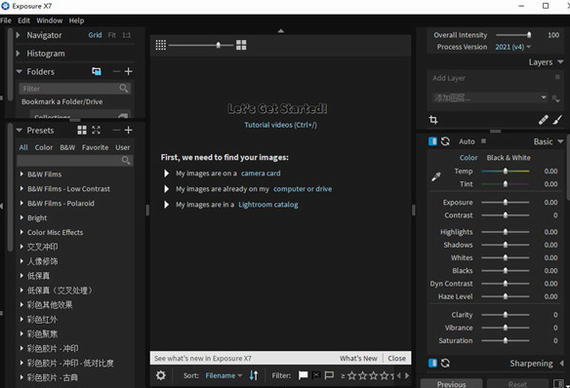570x388 pixels.
Task: Open the Window menu
Action: coord(49,20)
